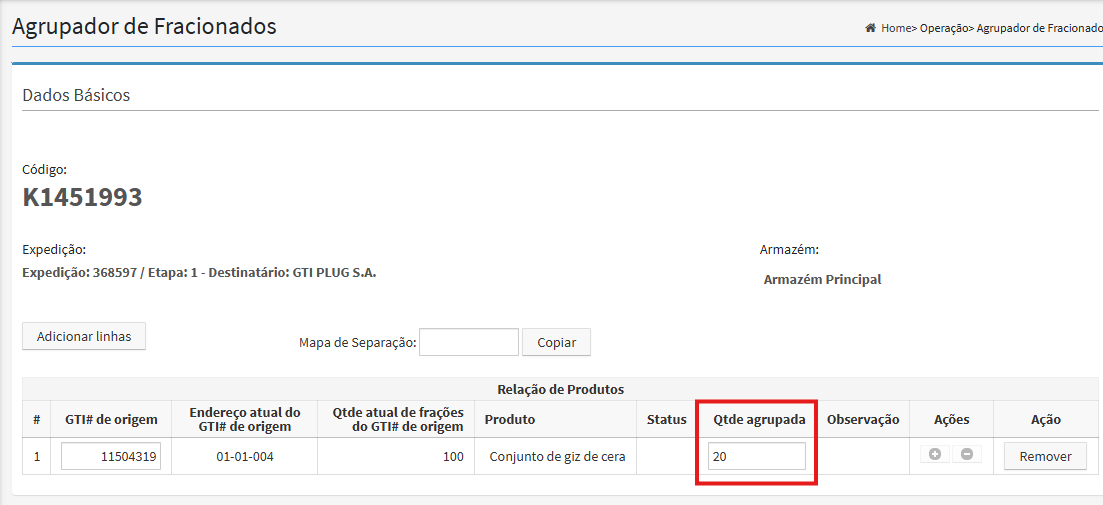Open Operação breadcrumb link
Screen dimensions: 1103x505
pos(944,28)
